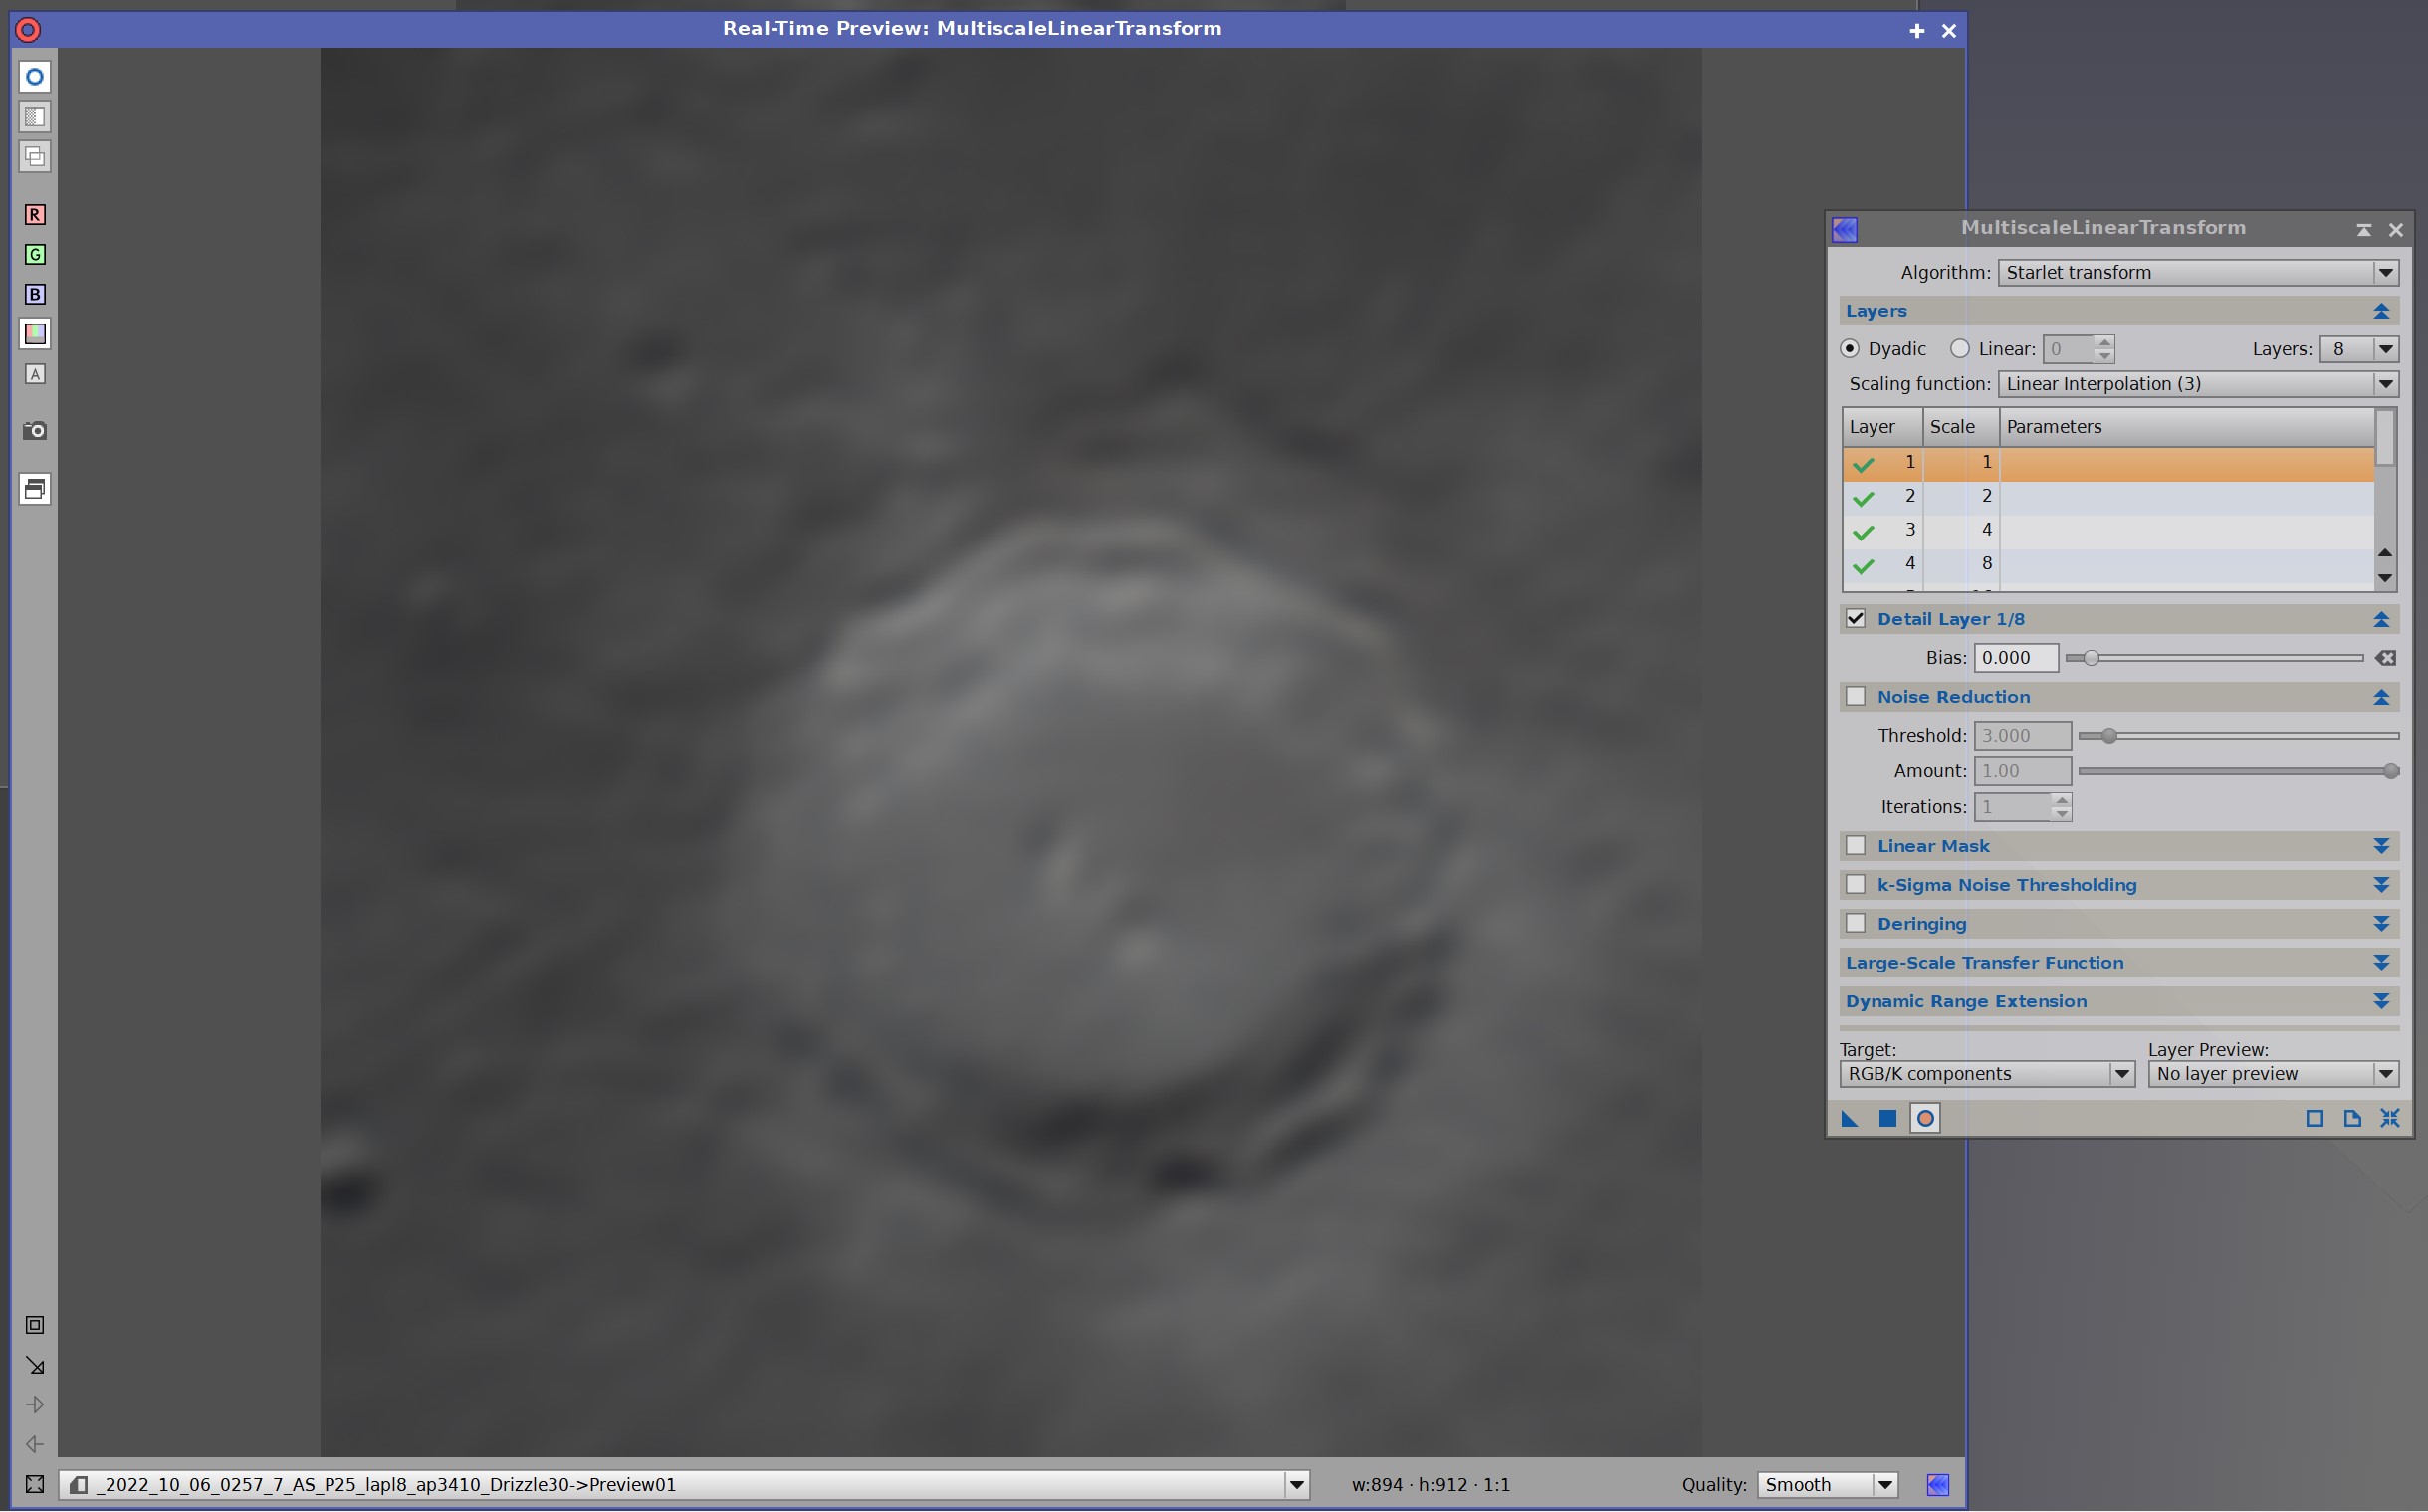Viewport: 2428px width, 1512px height.
Task: Click the camera snapshot icon
Action: tap(35, 431)
